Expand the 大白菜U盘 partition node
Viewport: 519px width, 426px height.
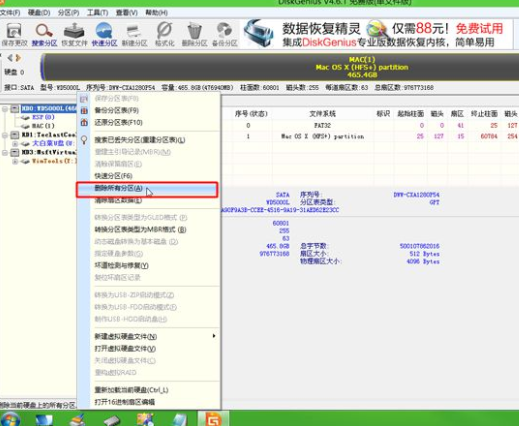tap(15, 144)
